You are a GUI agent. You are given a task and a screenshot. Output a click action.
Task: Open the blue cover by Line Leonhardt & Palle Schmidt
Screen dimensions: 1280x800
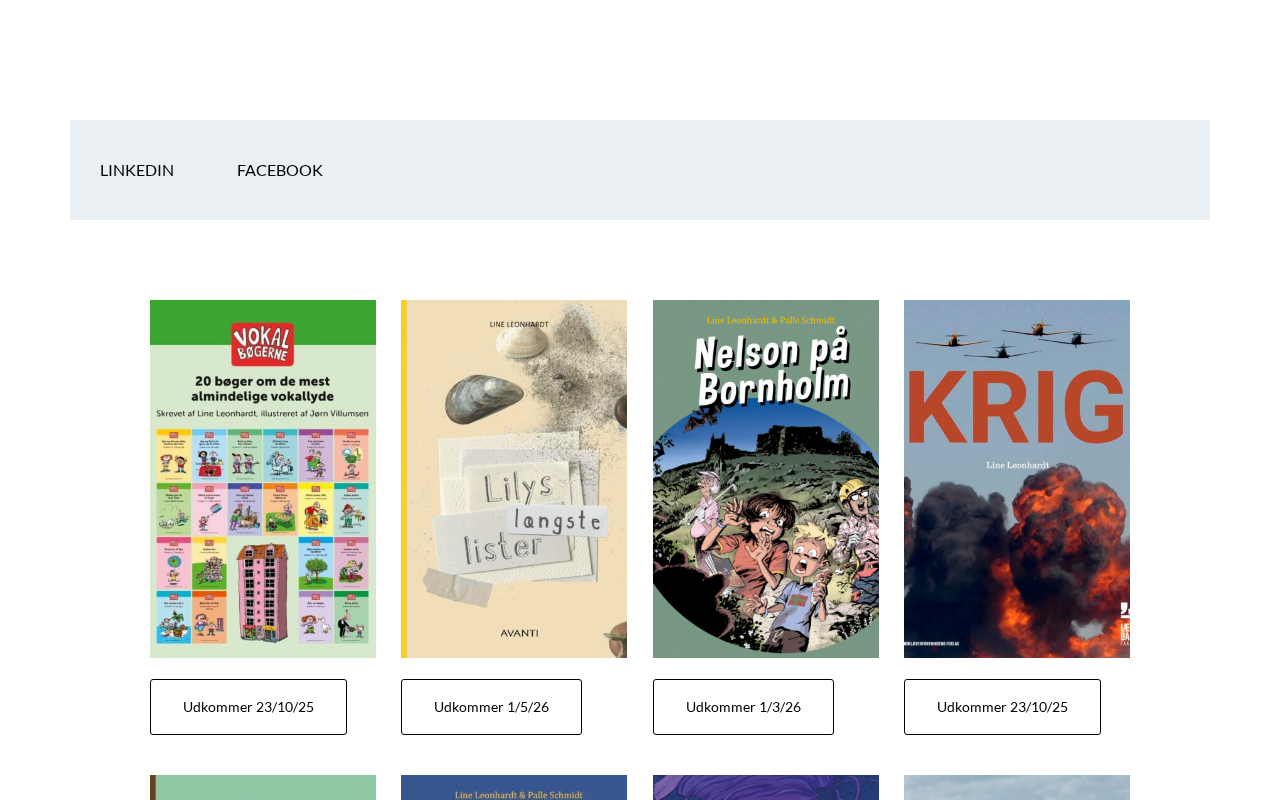click(514, 788)
